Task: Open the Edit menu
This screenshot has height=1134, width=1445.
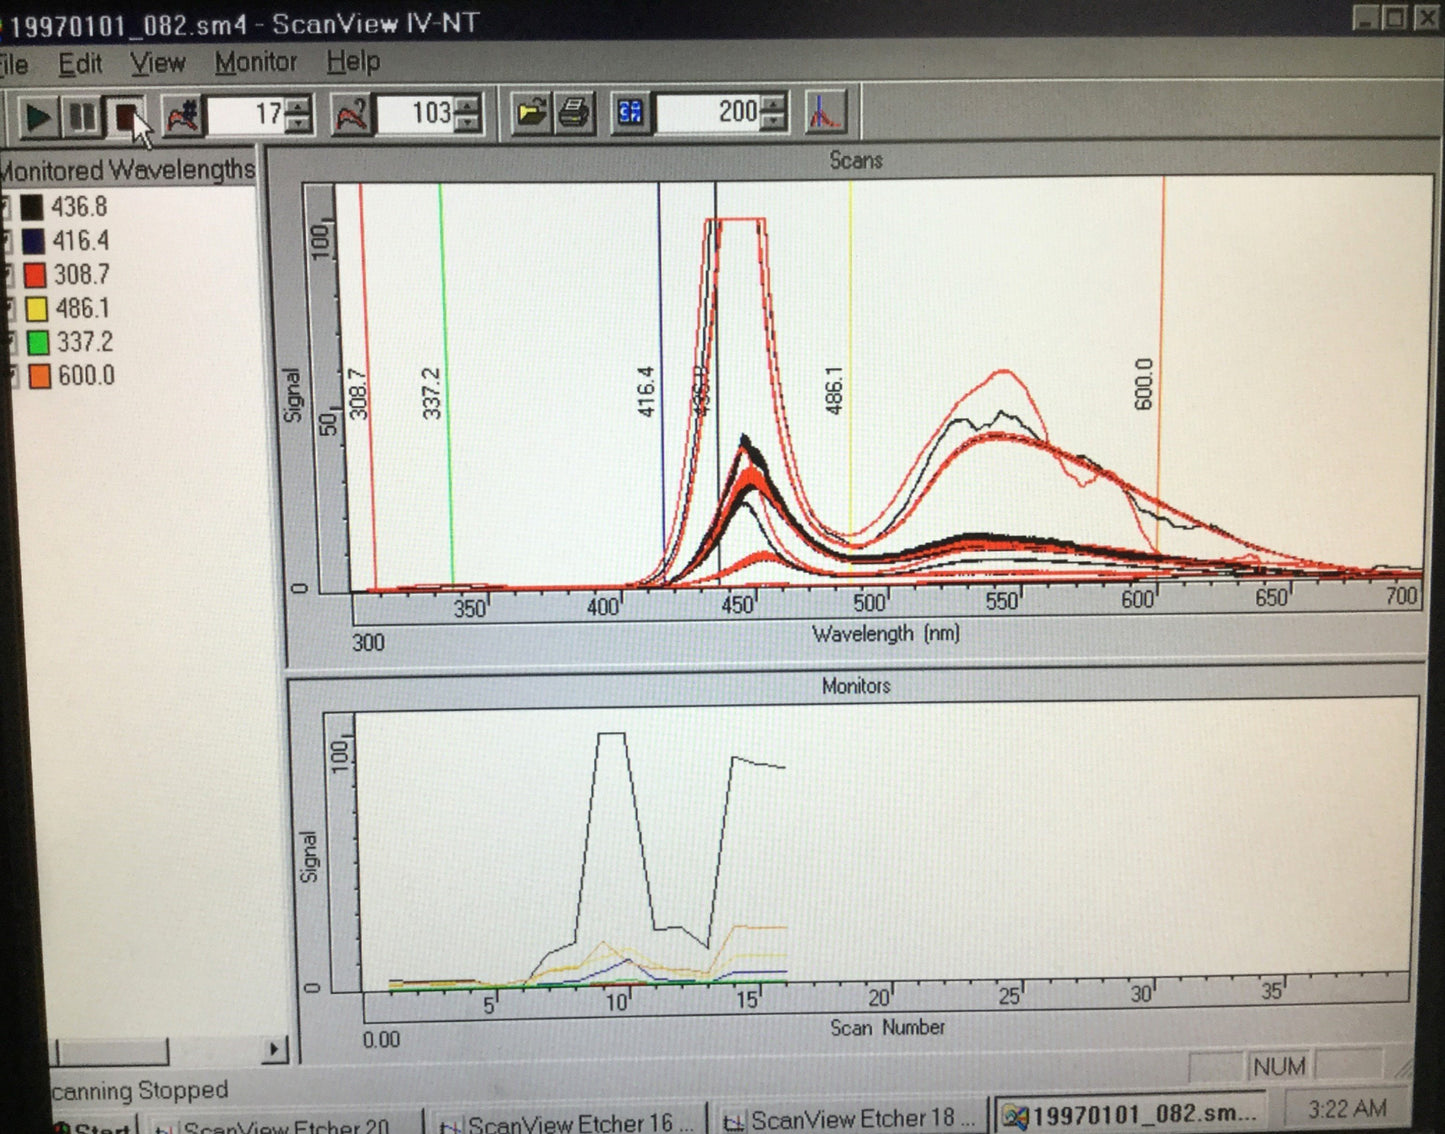Action: [80, 64]
